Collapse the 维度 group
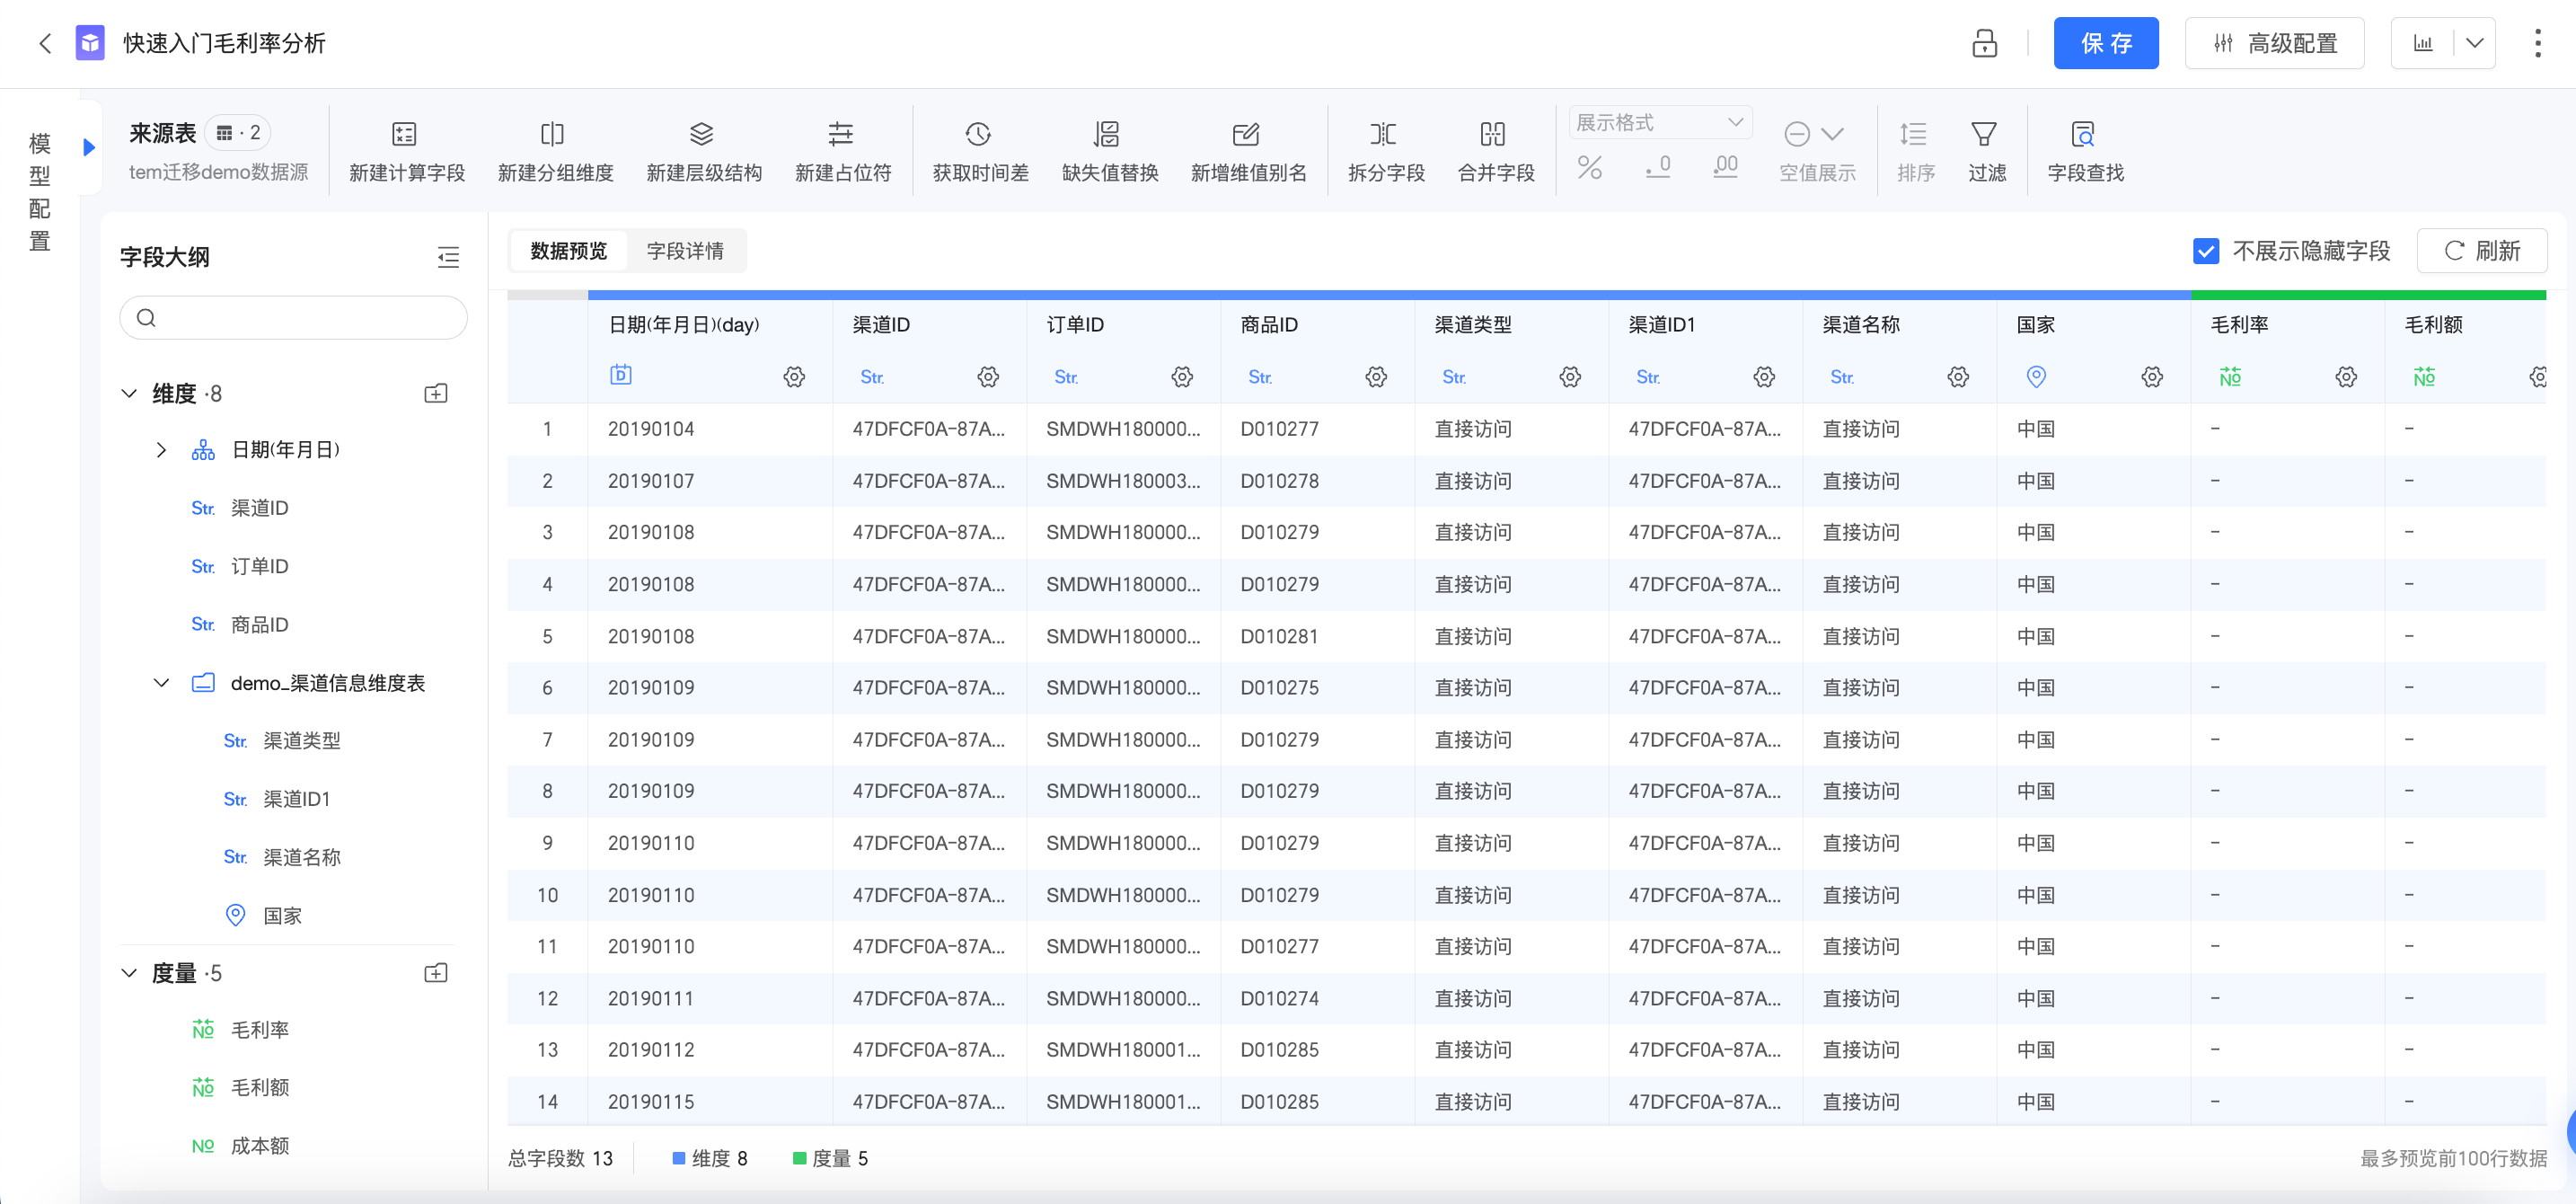The width and height of the screenshot is (2576, 1204). (129, 393)
